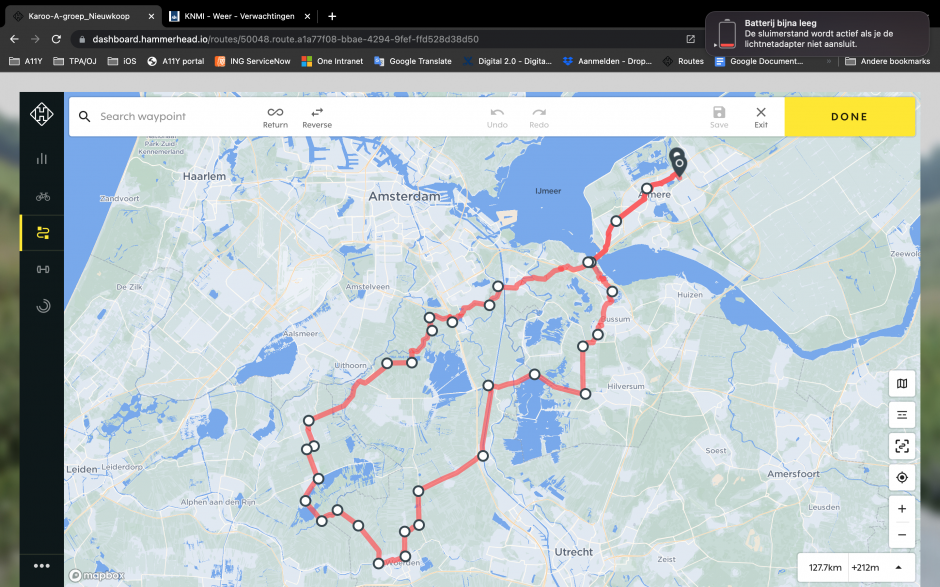
Task: Open the bike rides sidebar icon
Action: 42,196
